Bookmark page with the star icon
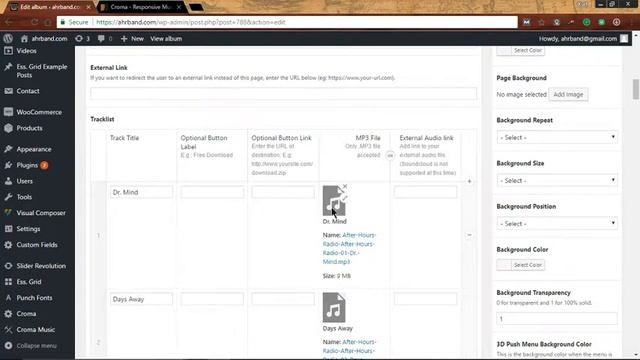Screen dimensions: 640x360 point(541,22)
